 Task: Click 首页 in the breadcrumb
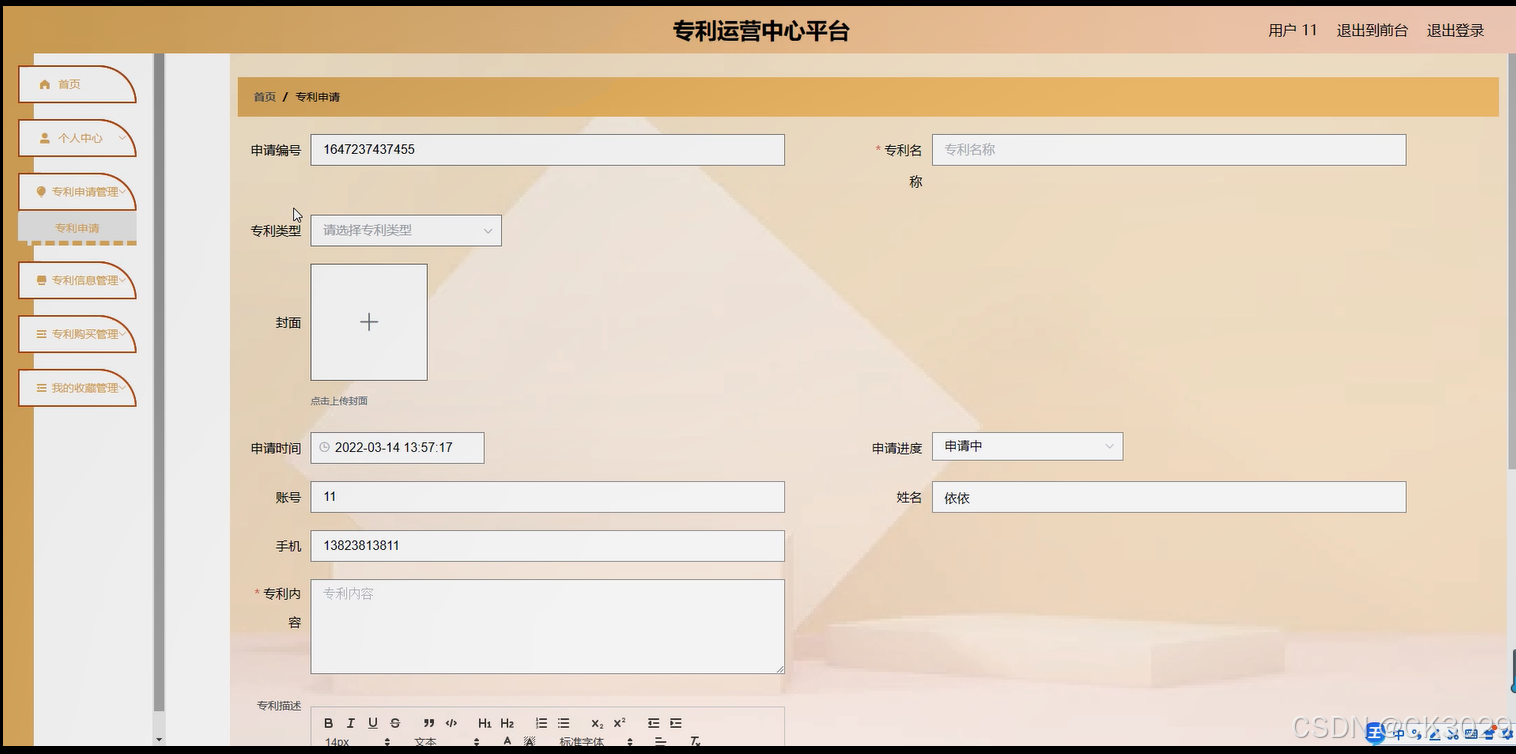[x=264, y=97]
